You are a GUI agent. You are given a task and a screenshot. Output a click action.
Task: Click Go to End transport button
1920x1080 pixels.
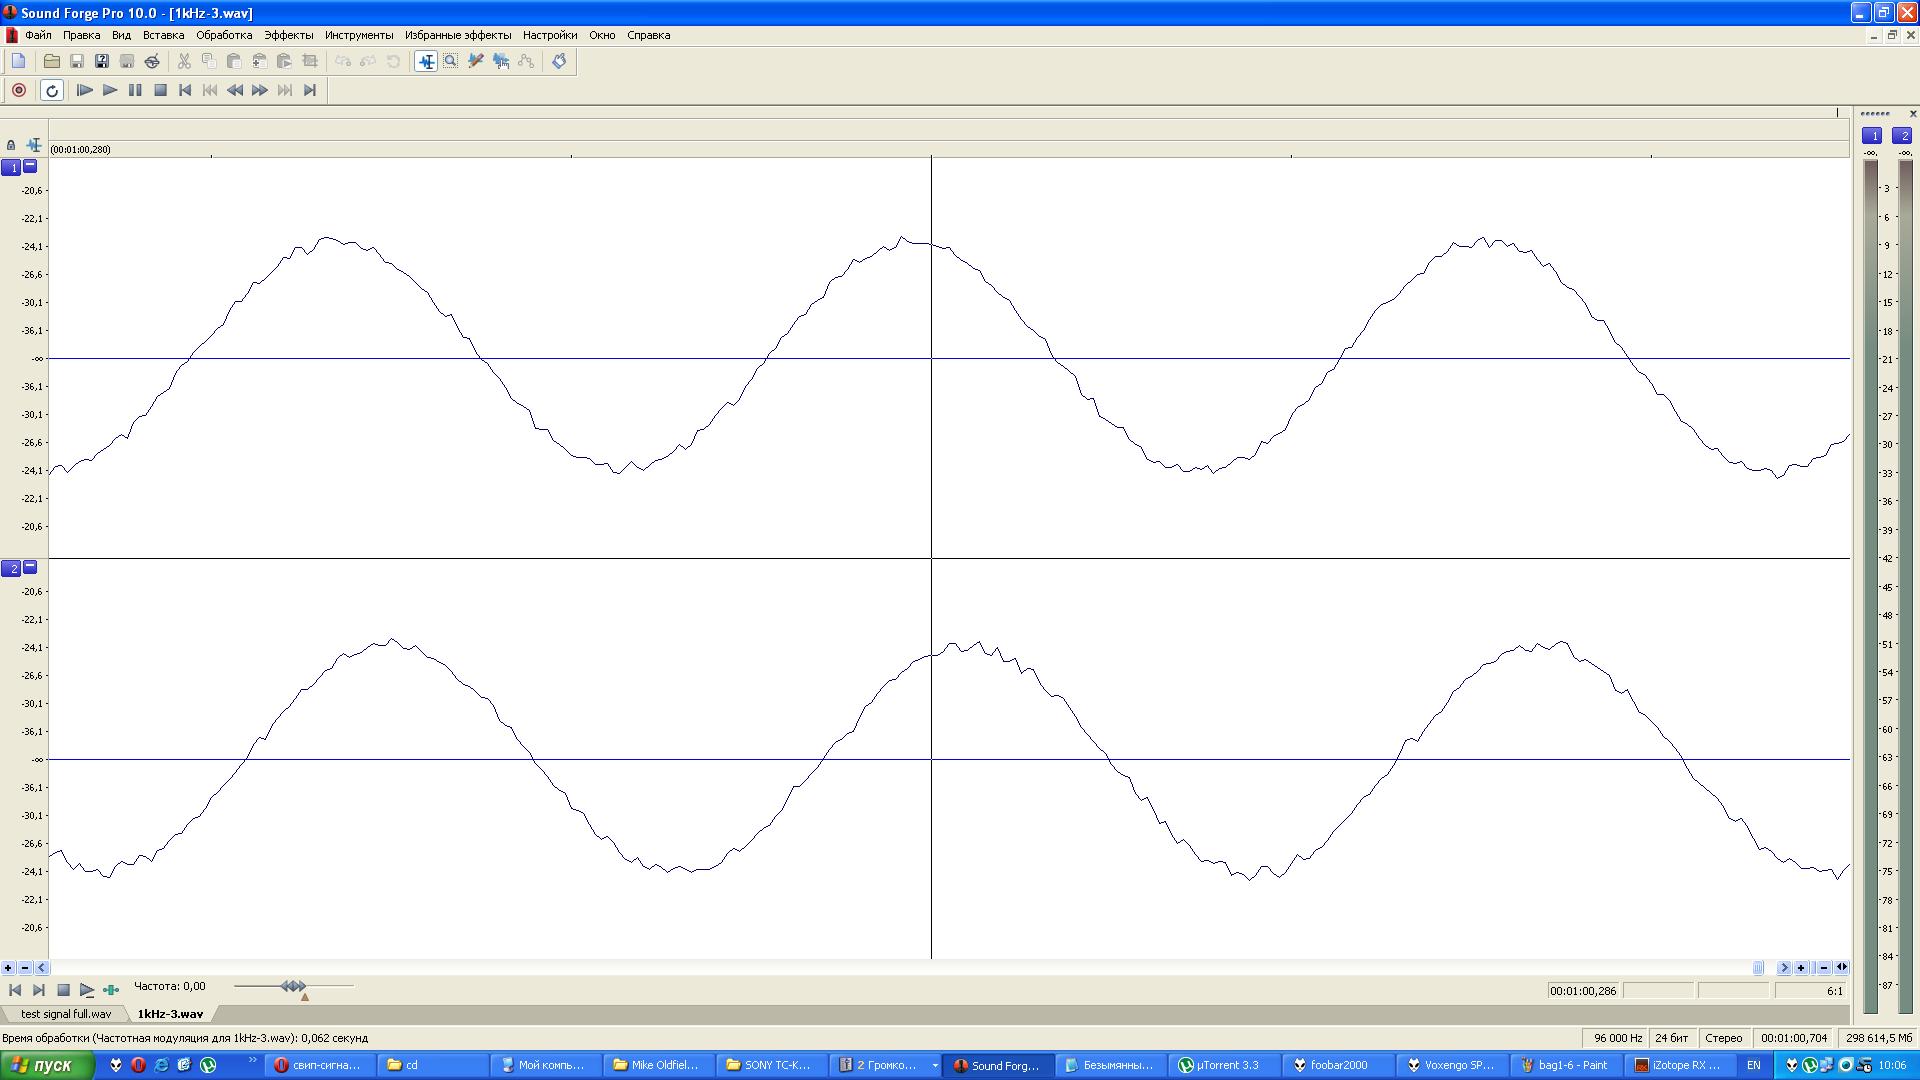coord(310,90)
